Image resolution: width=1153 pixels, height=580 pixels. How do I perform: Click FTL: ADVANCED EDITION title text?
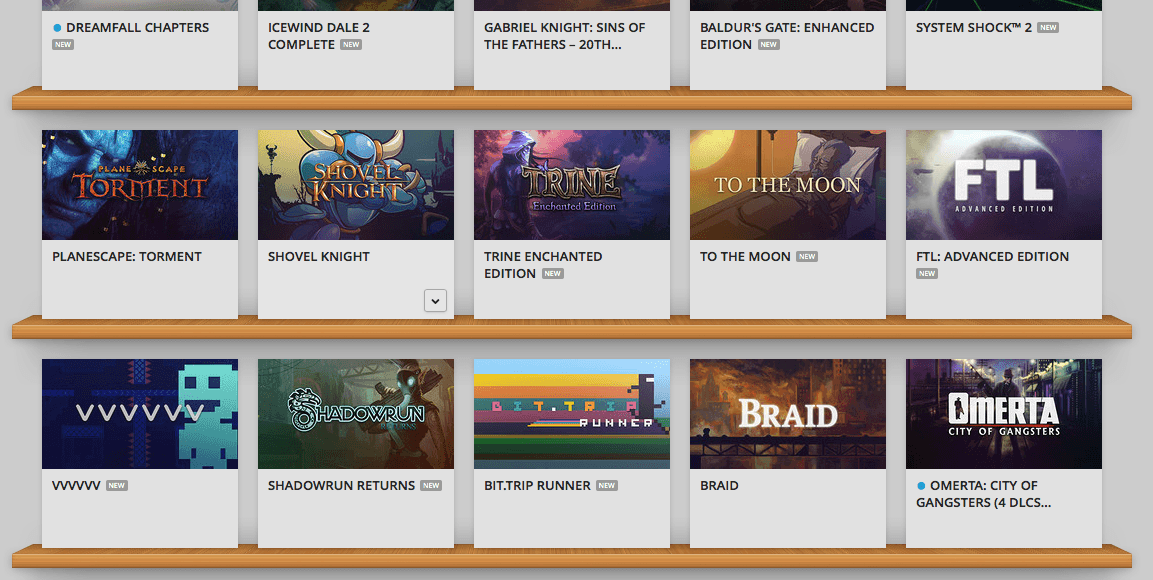[993, 257]
